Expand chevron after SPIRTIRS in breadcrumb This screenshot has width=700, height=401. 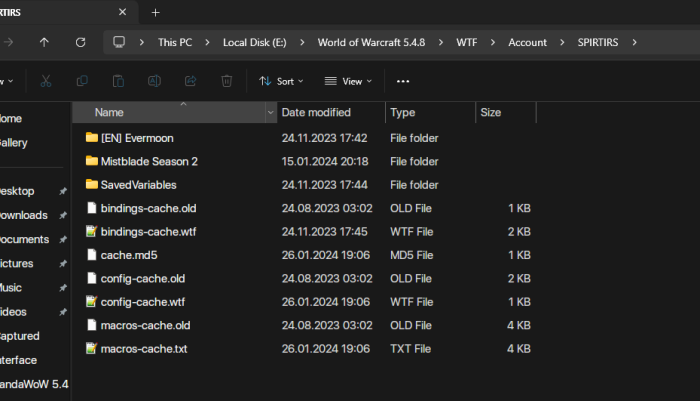click(x=634, y=43)
